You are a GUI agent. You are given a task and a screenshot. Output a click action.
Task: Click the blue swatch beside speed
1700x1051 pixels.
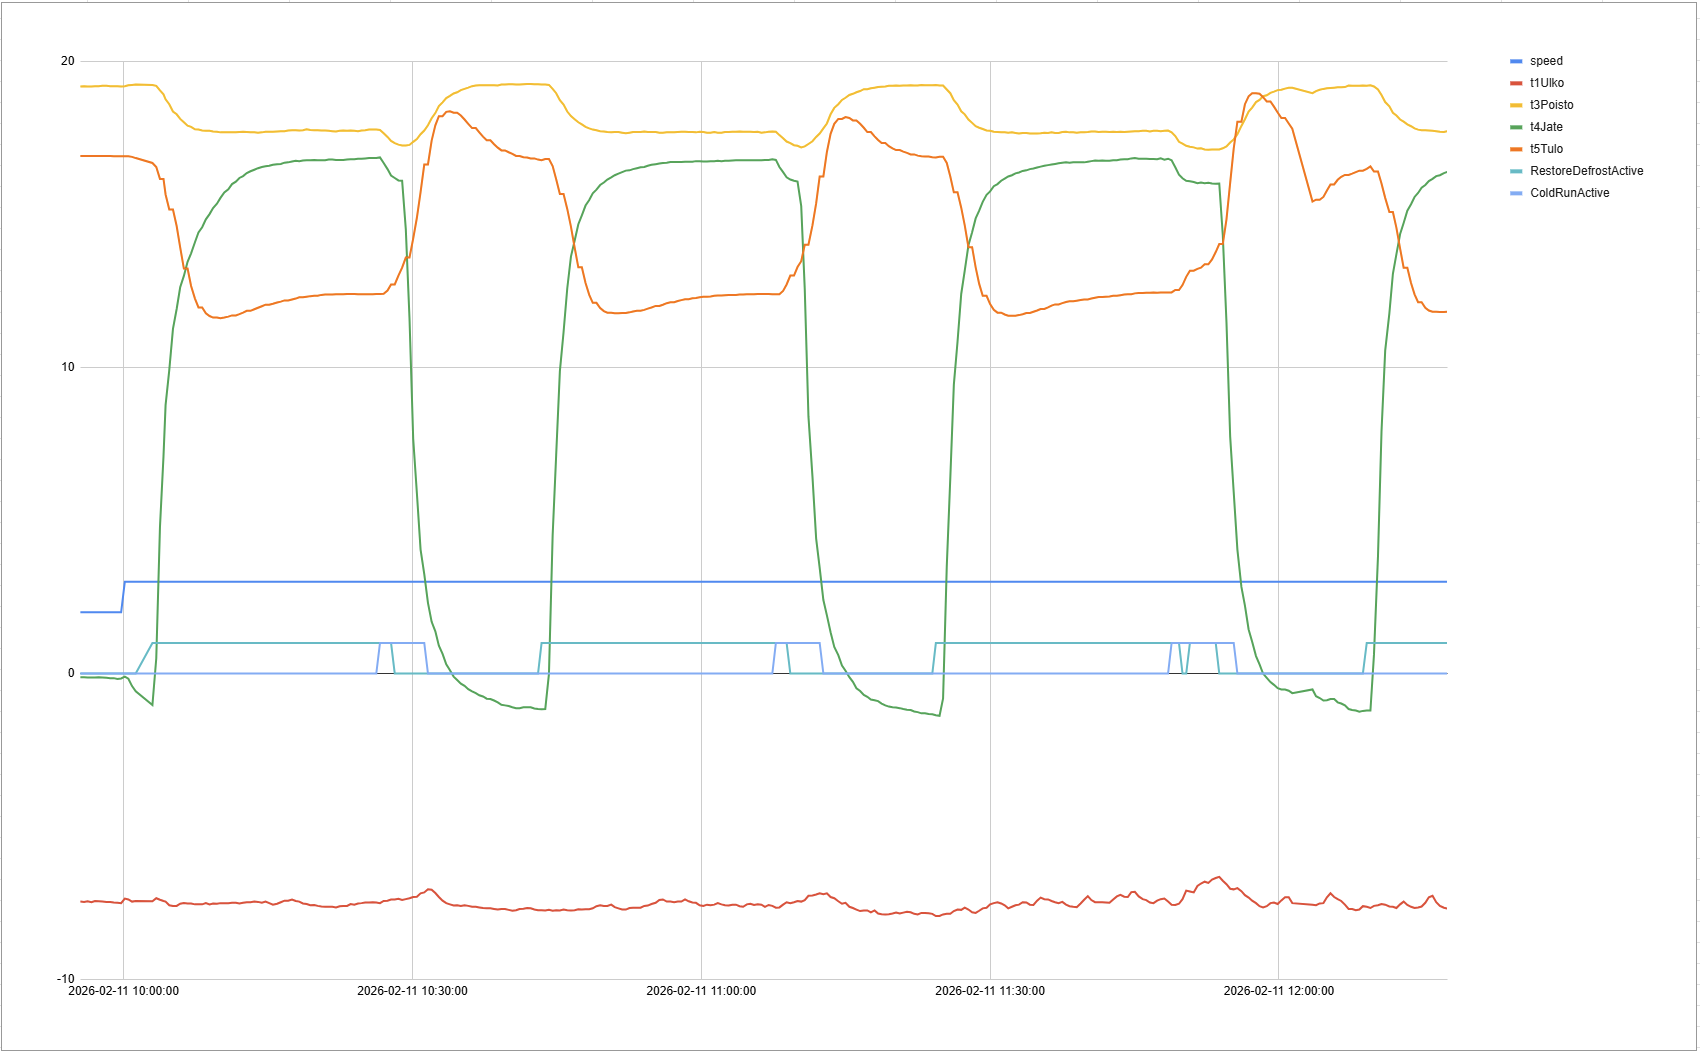point(1516,61)
